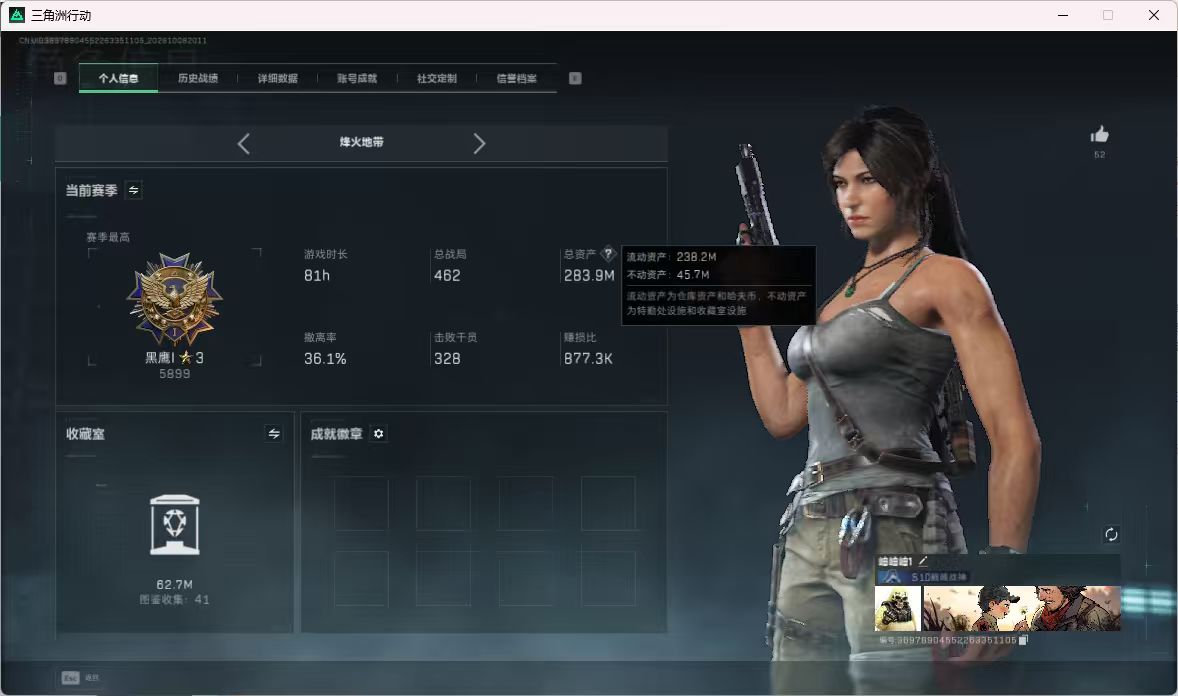
Task: Click the 黑鹰I rank badge emblem
Action: (x=175, y=299)
